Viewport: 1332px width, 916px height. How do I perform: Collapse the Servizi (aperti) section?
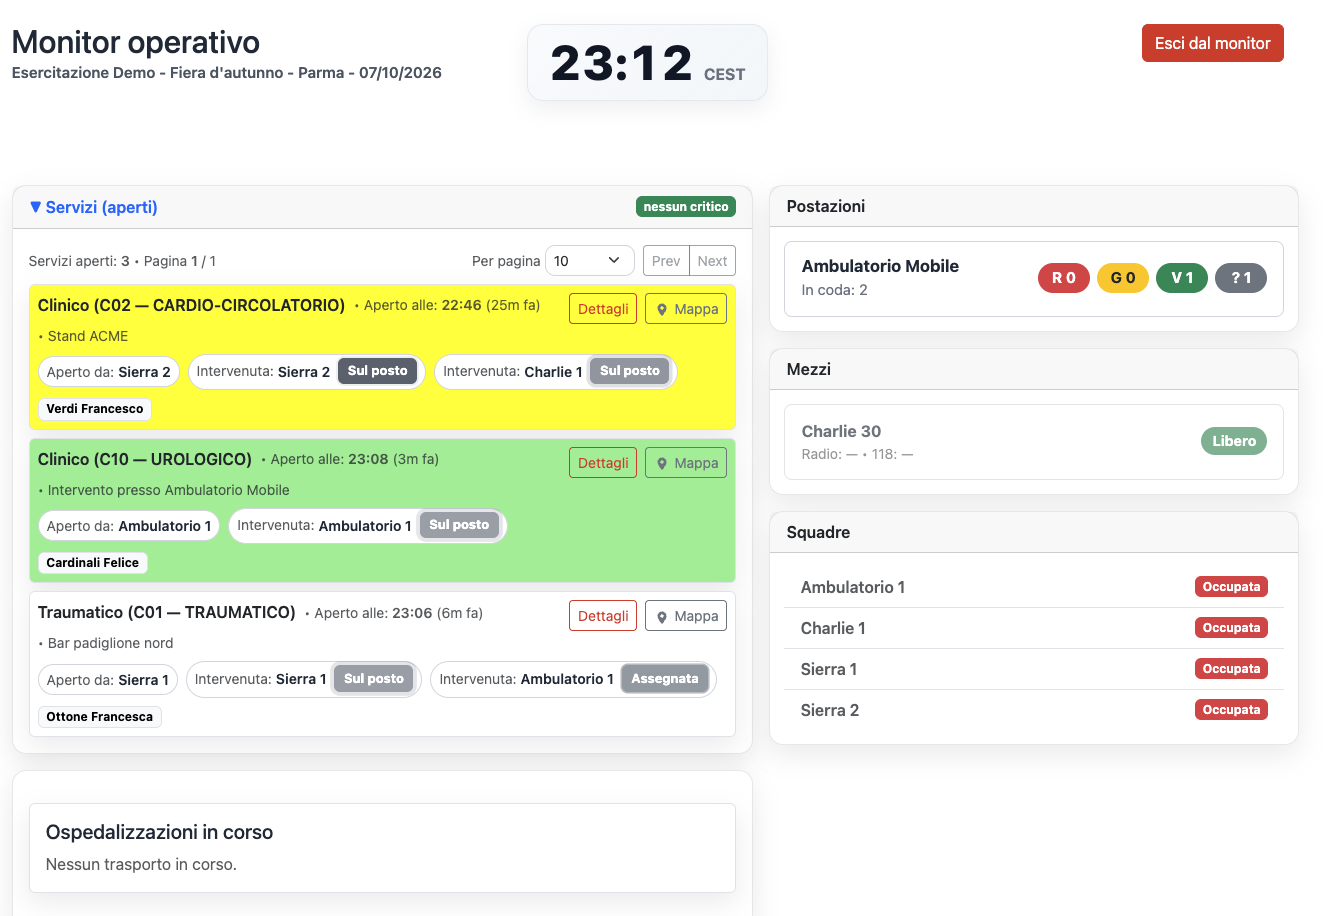pyautogui.click(x=94, y=207)
